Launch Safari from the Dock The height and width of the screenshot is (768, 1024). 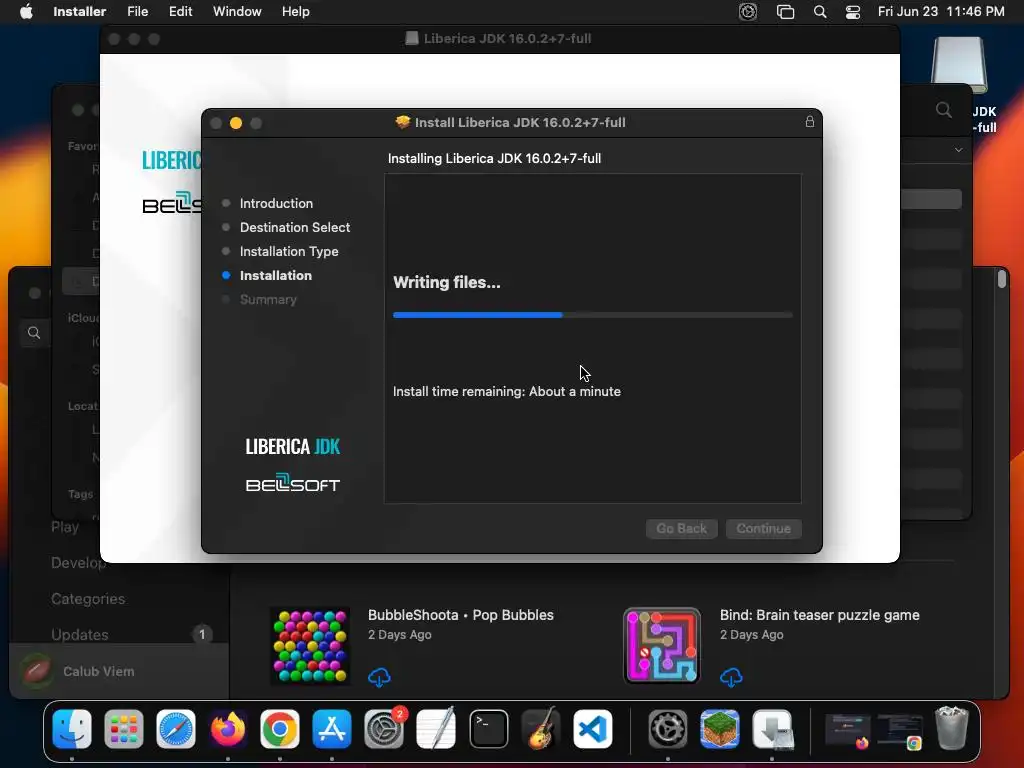point(176,728)
